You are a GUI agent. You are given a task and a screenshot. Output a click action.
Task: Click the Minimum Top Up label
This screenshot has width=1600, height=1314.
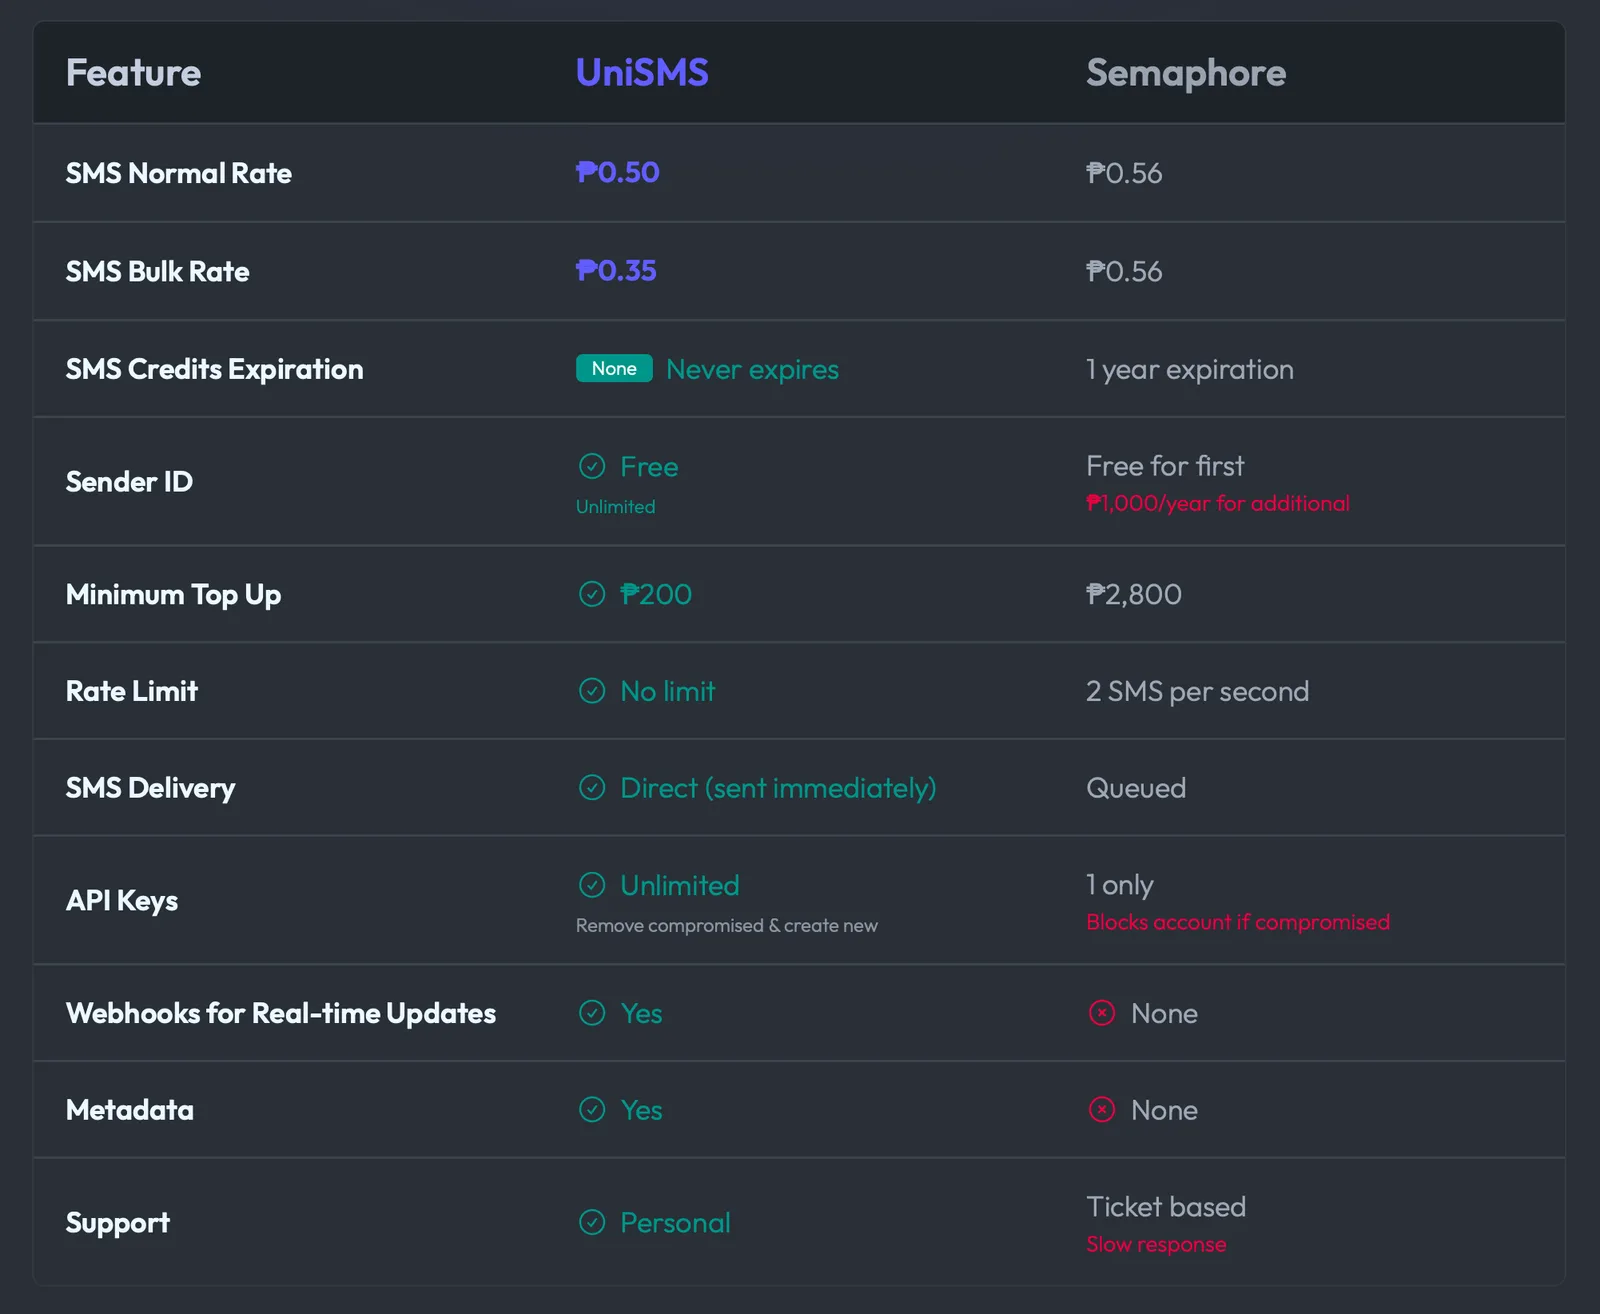[174, 594]
